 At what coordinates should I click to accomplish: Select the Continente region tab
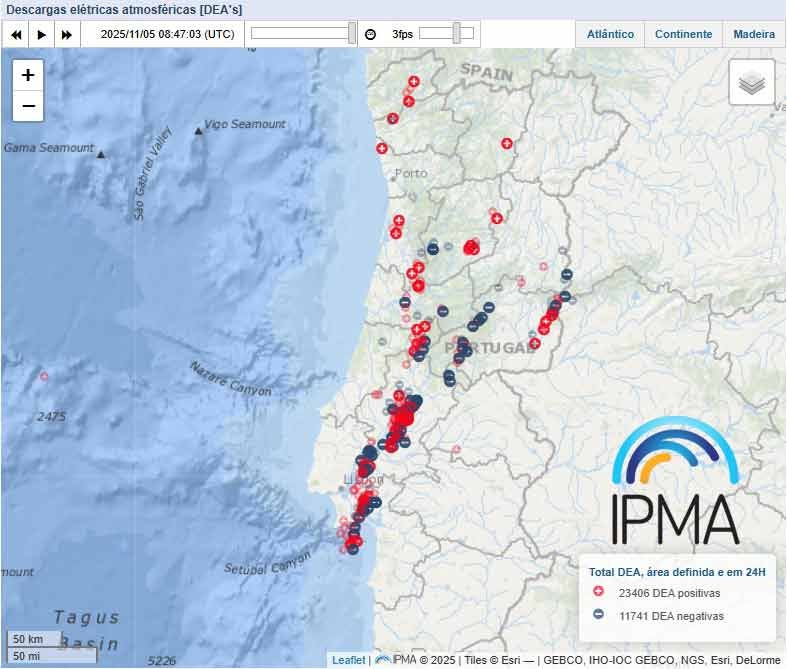click(x=683, y=34)
